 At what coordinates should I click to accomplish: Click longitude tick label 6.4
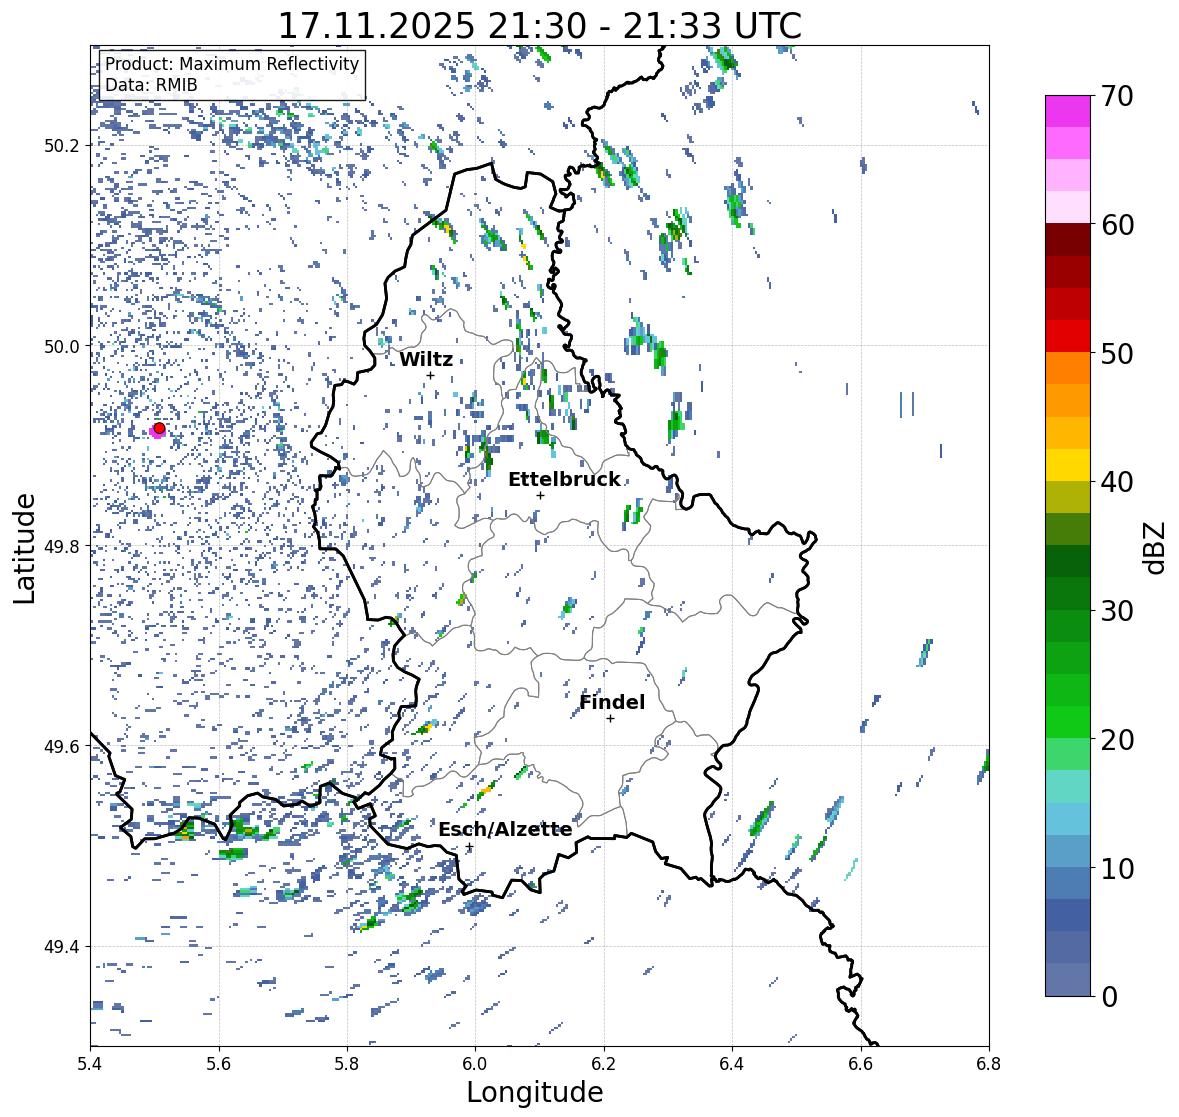(x=732, y=1064)
